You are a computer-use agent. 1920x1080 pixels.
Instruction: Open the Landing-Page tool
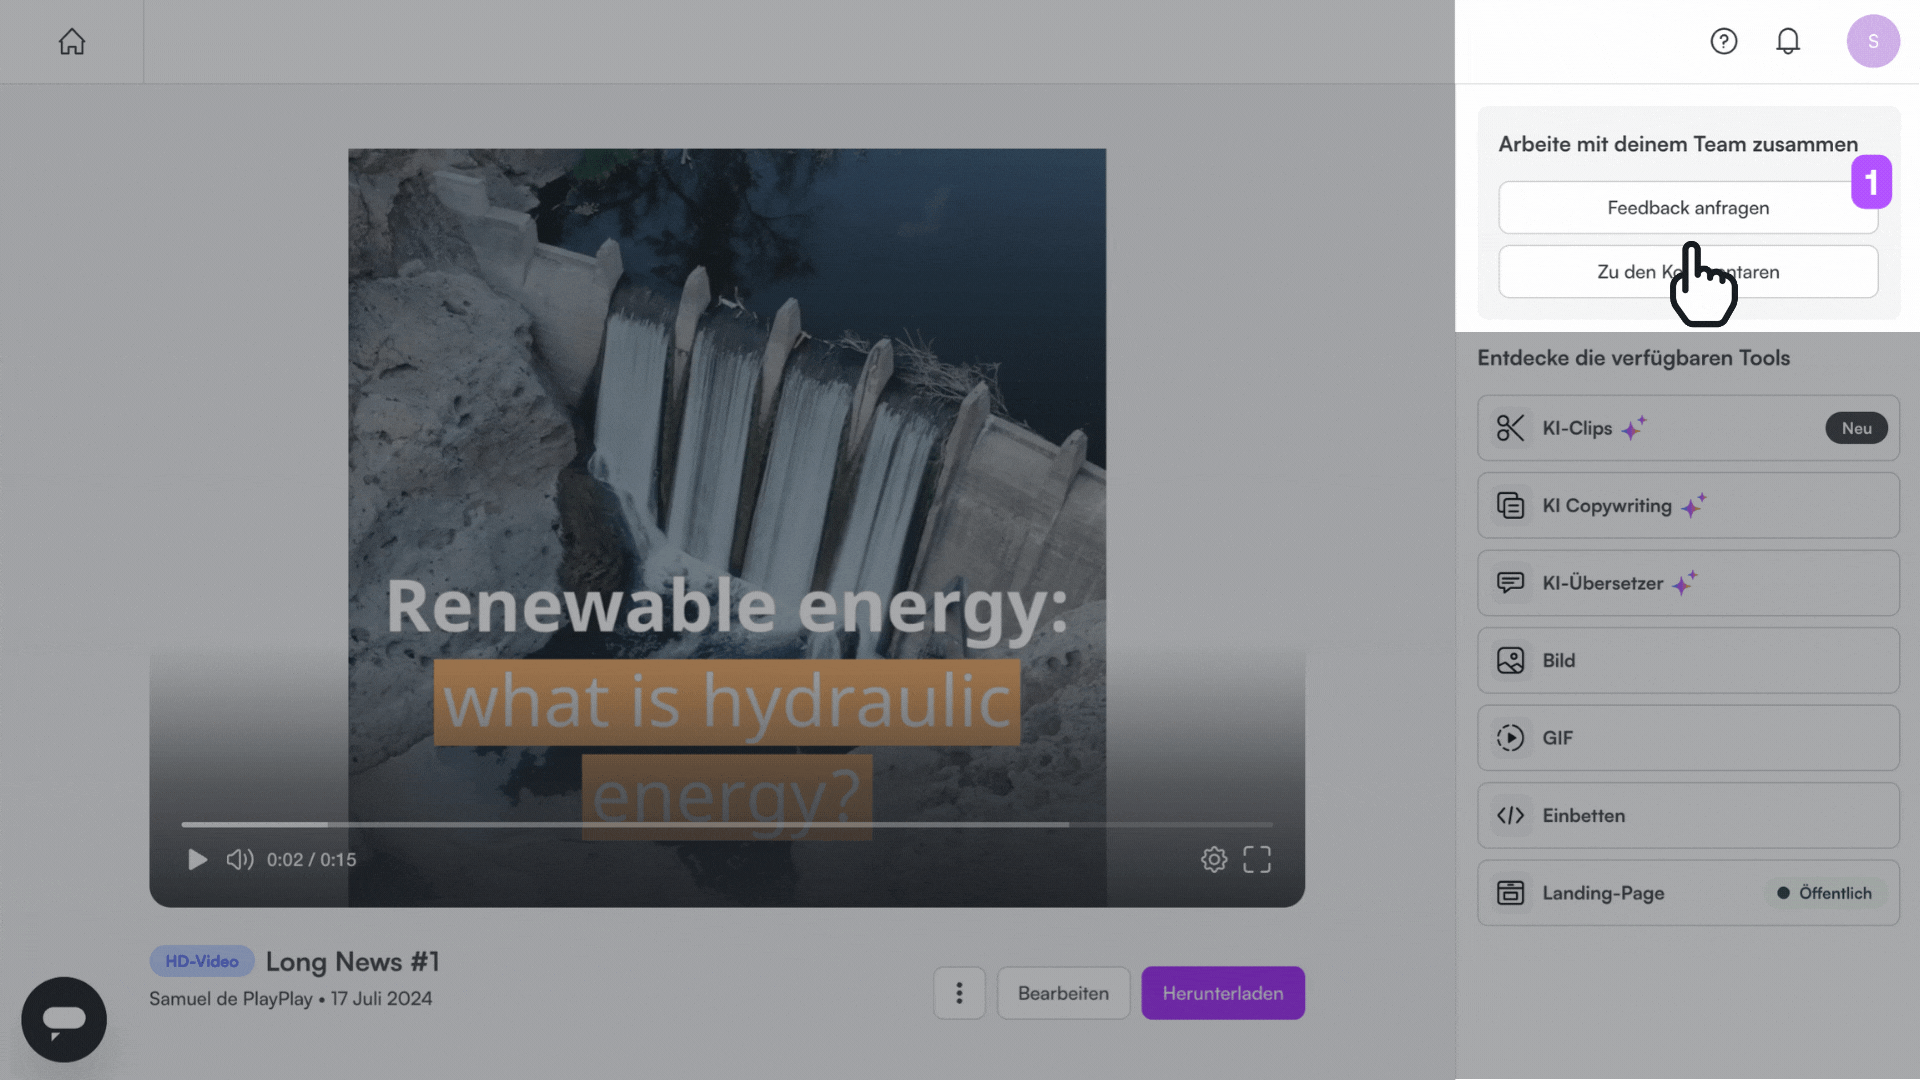click(x=1688, y=893)
